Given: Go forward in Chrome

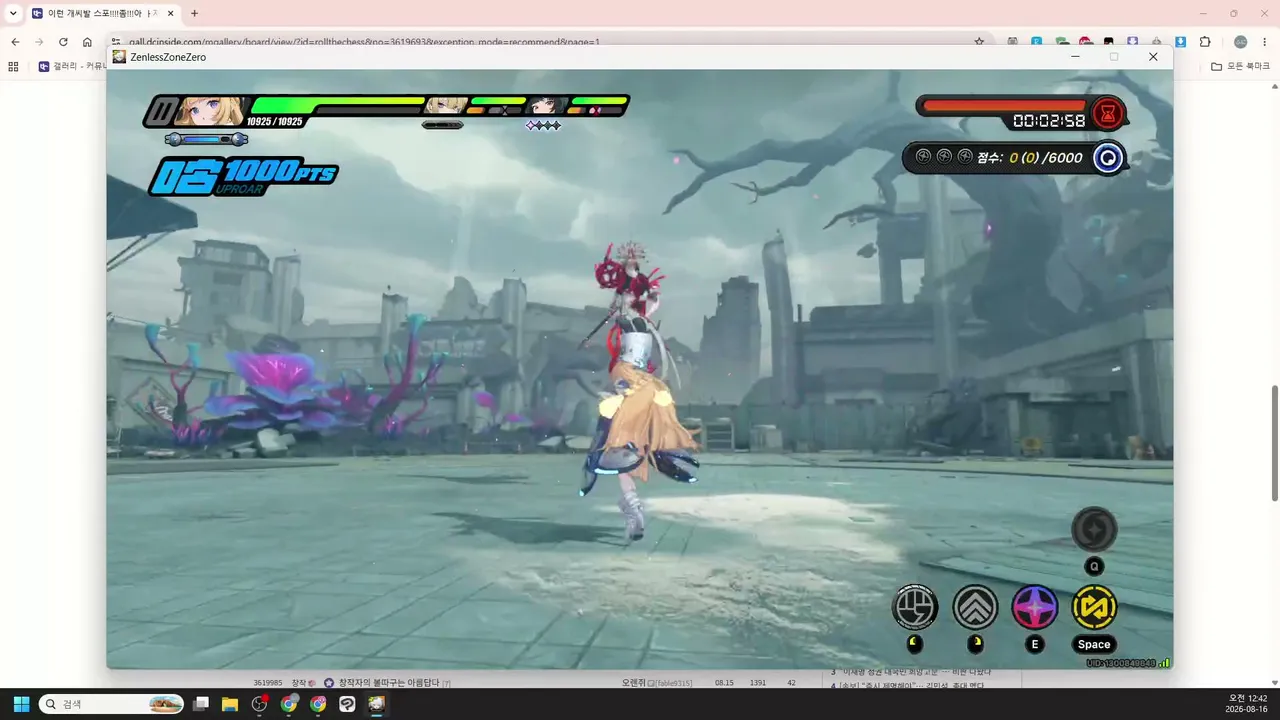Looking at the screenshot, I should [x=39, y=42].
